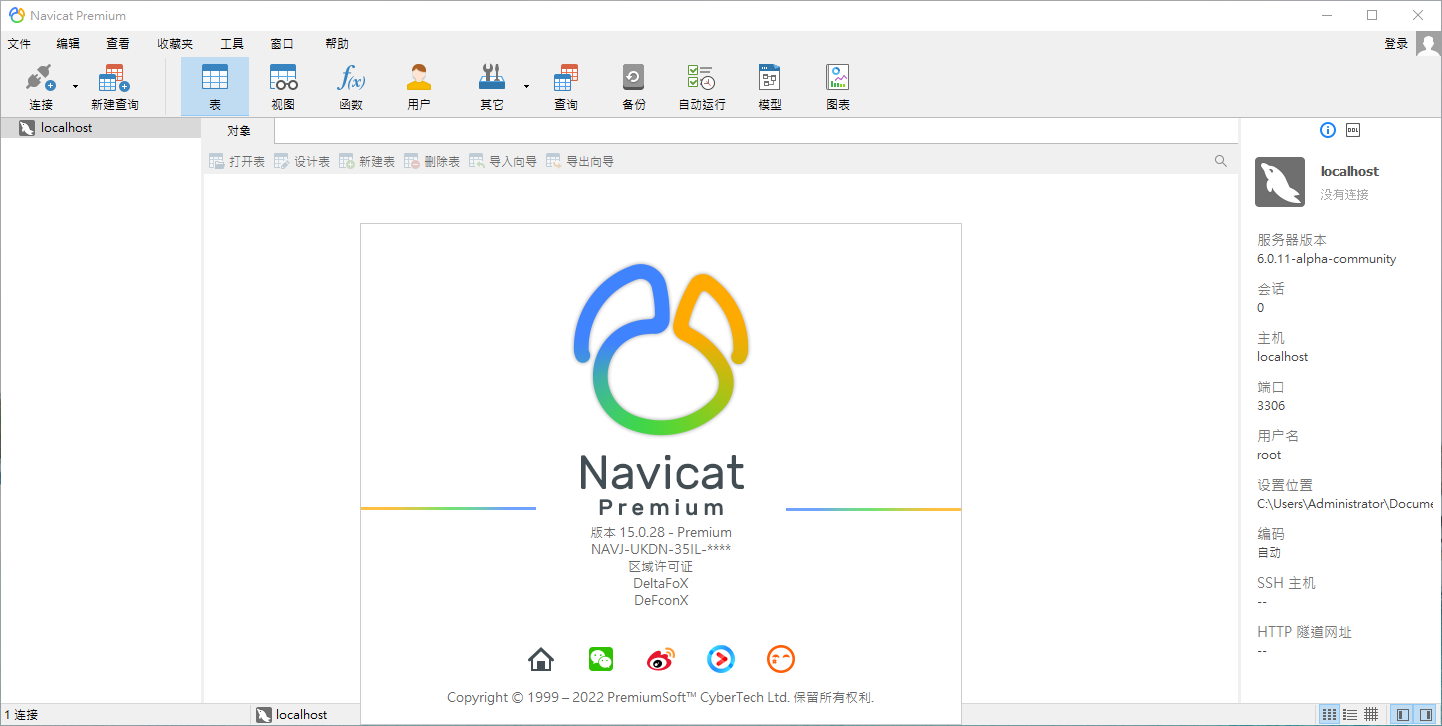This screenshot has height=726, width=1442.
Task: Click the "没有连接" status text
Action: tap(1344, 195)
